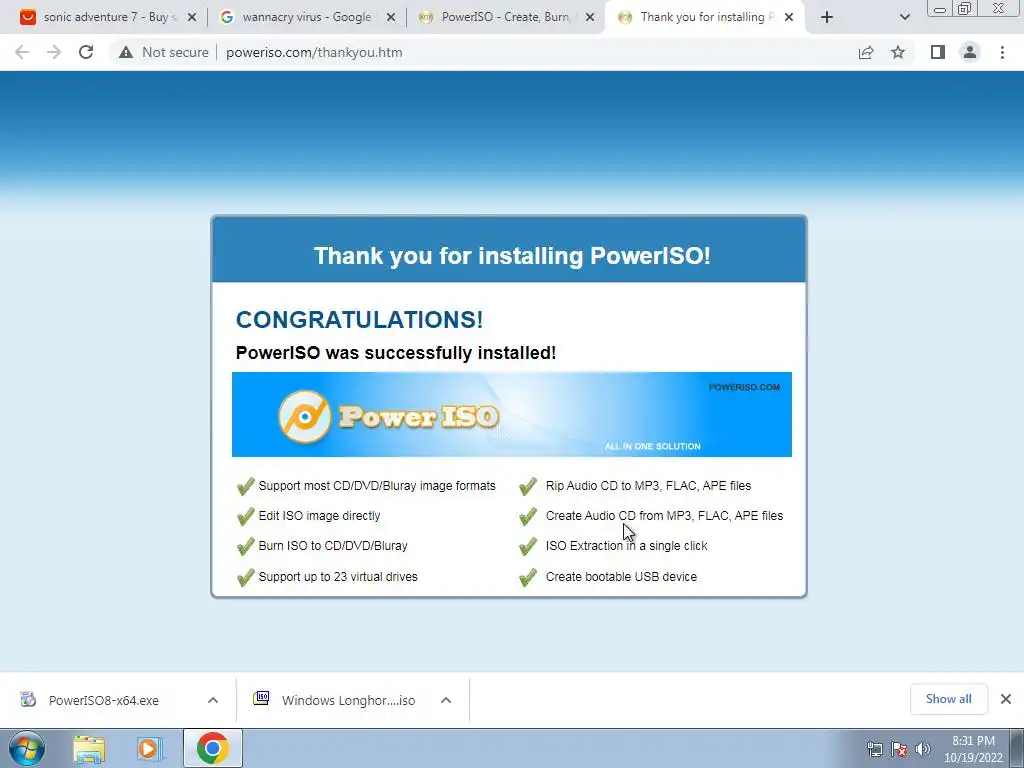Viewport: 1024px width, 768px height.
Task: Expand options for PowerISO8-x64.exe download
Action: pos(213,700)
